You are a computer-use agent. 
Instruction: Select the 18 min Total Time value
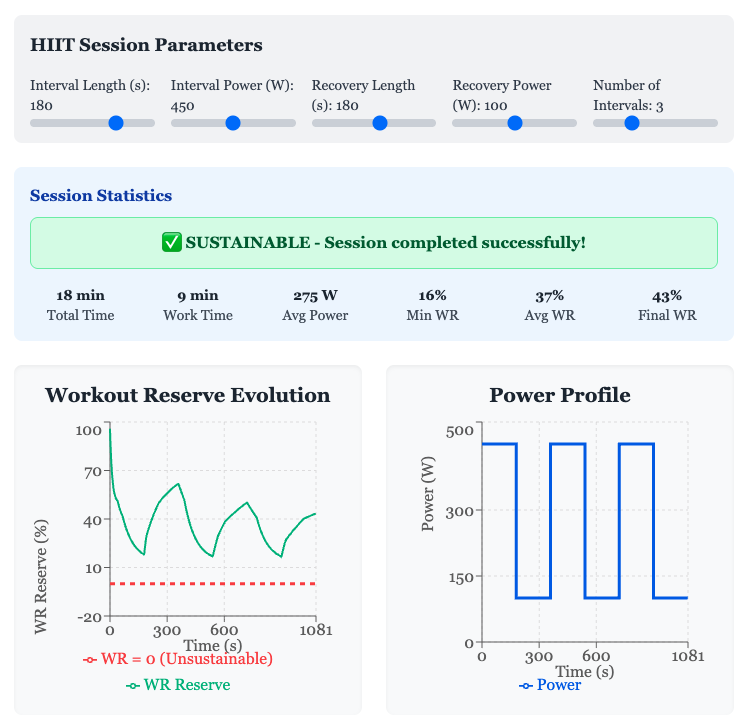[x=81, y=296]
